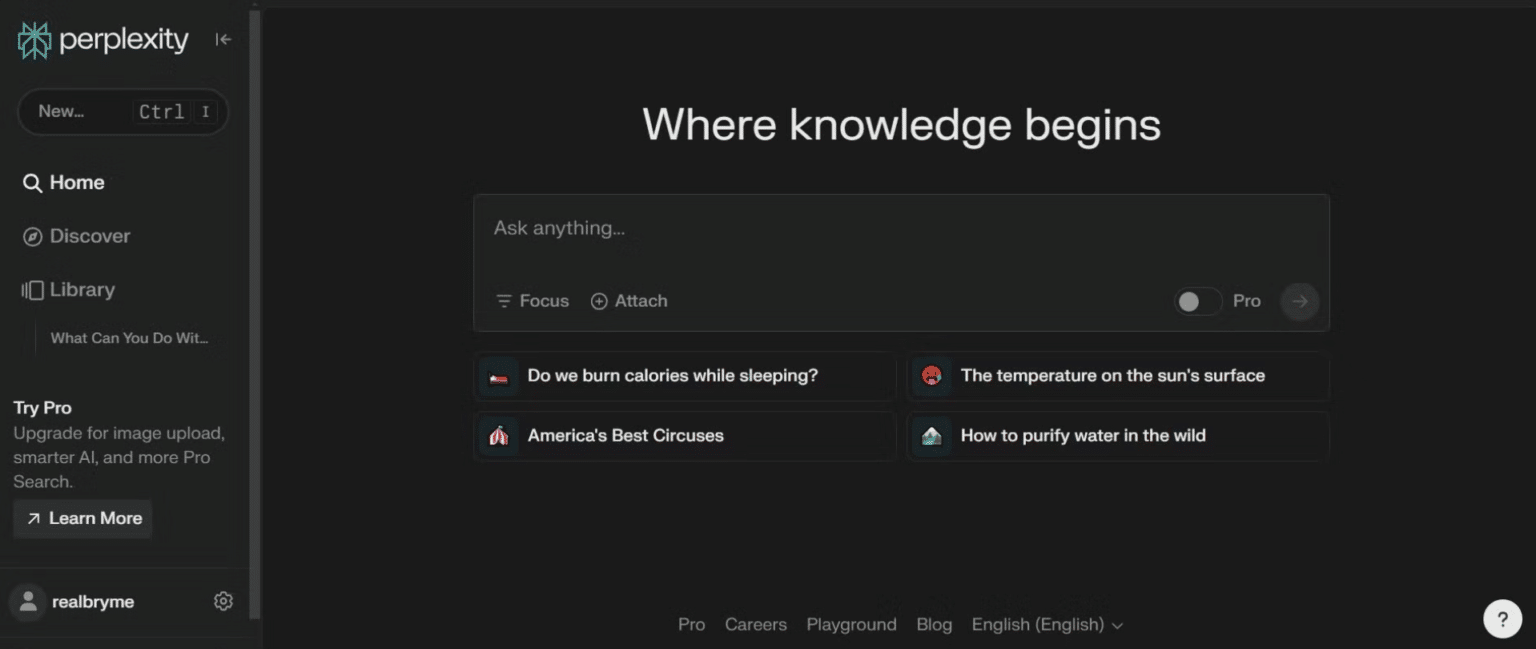The height and width of the screenshot is (649, 1536).
Task: Open the Focus options menu
Action: (x=532, y=301)
